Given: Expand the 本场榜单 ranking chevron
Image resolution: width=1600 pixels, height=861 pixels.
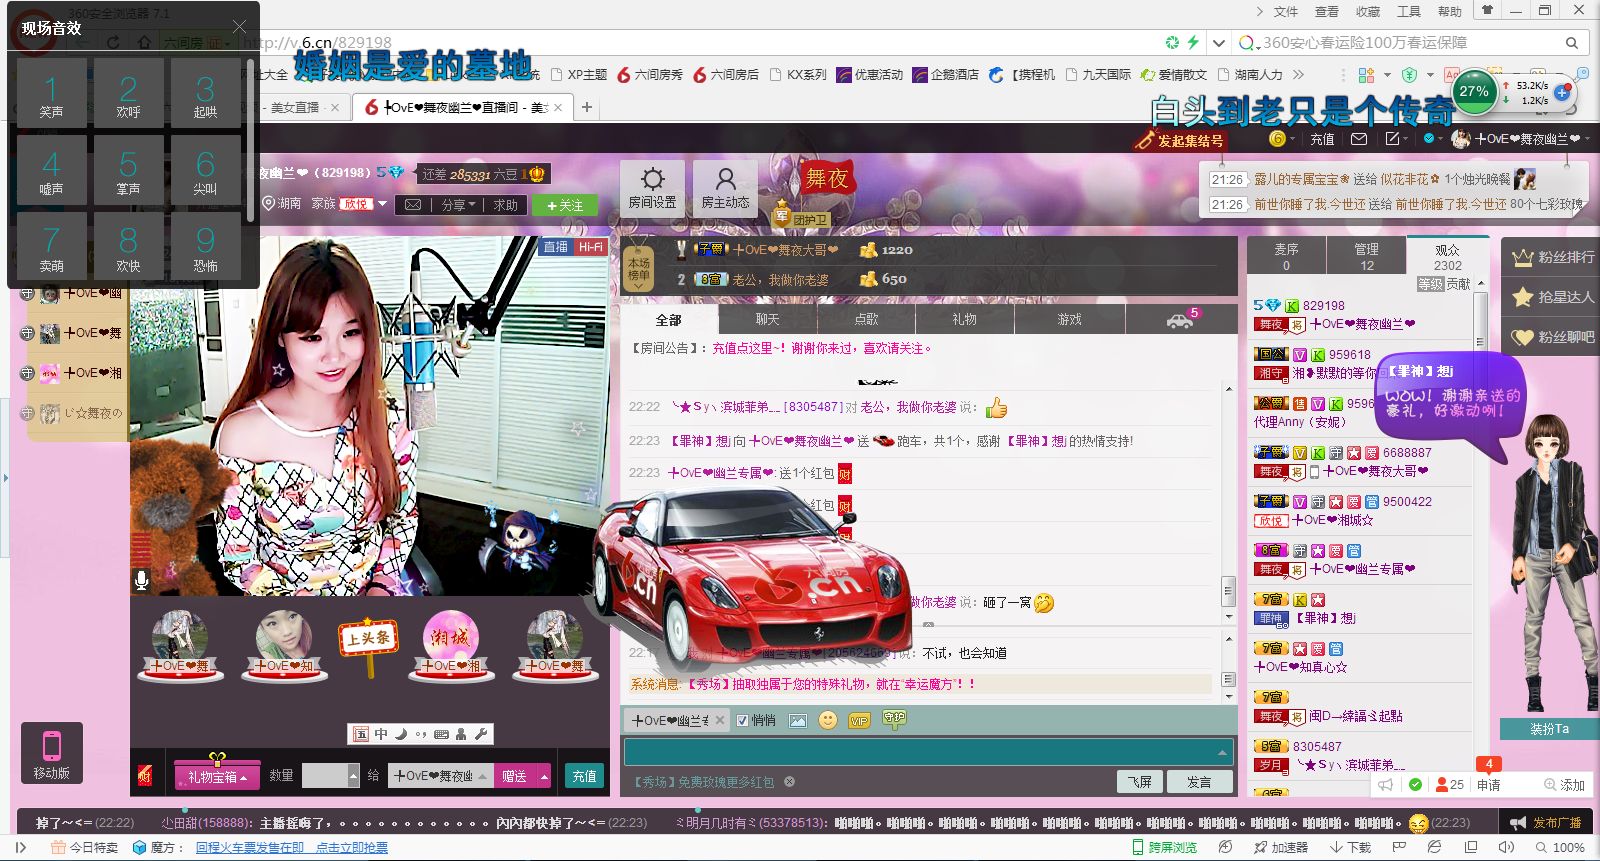Looking at the screenshot, I should point(639,286).
